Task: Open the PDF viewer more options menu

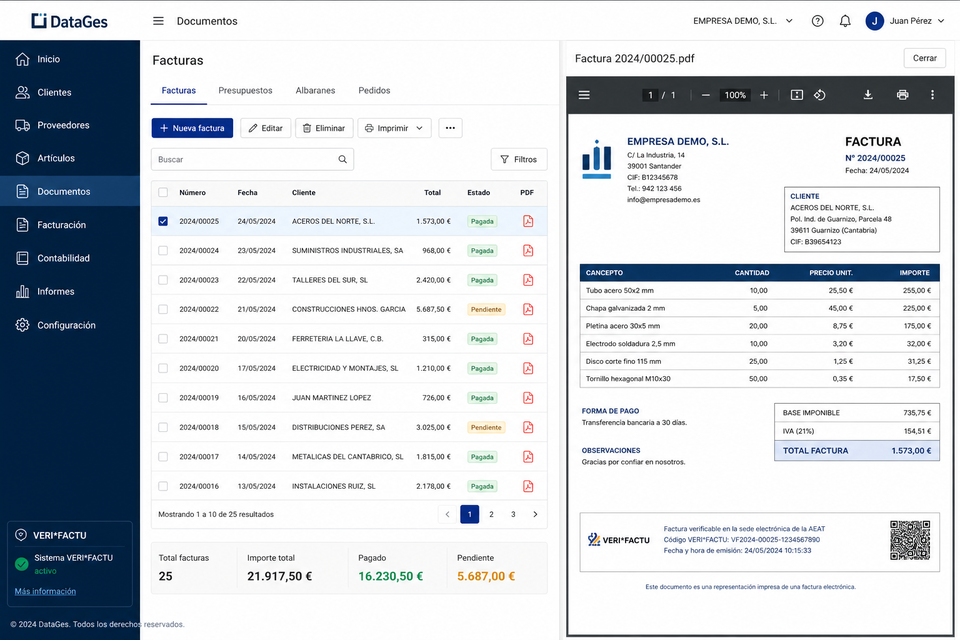Action: [932, 95]
